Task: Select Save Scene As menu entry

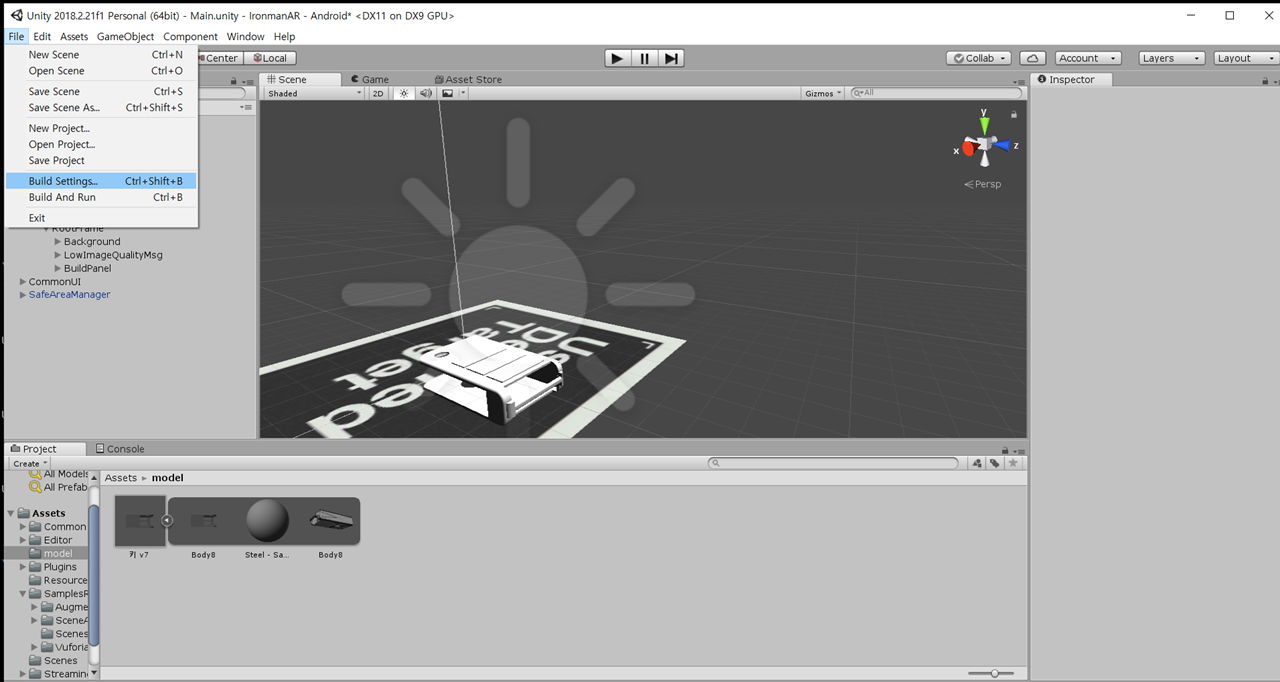Action: click(x=101, y=107)
